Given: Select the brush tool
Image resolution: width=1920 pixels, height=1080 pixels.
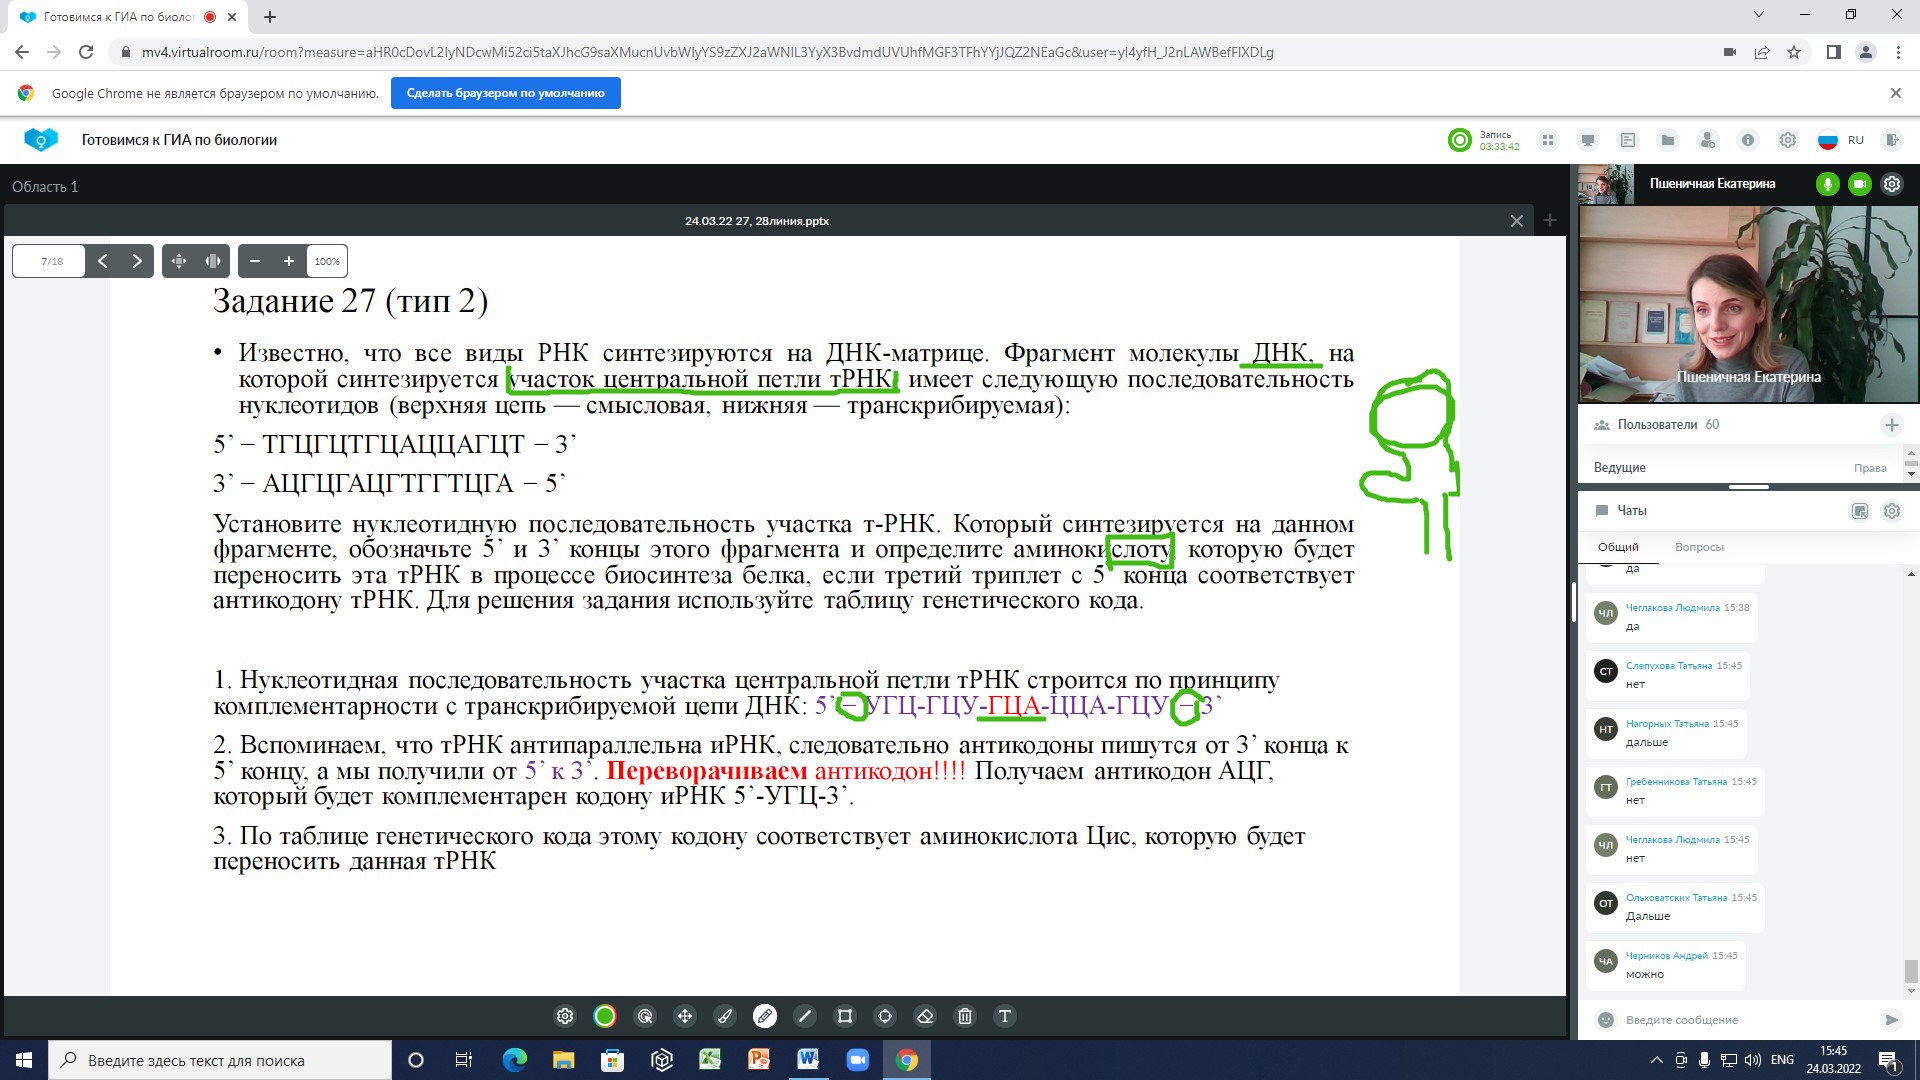Looking at the screenshot, I should pyautogui.click(x=725, y=1016).
